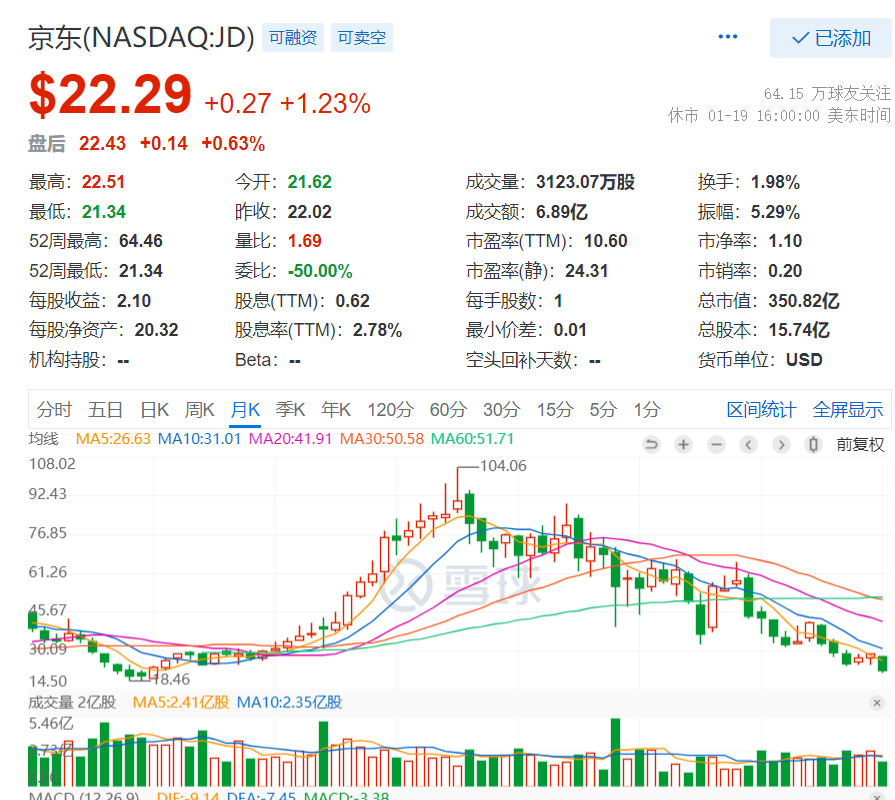
Task: Close the volume (成交量) indicator panel
Action: coord(877,703)
